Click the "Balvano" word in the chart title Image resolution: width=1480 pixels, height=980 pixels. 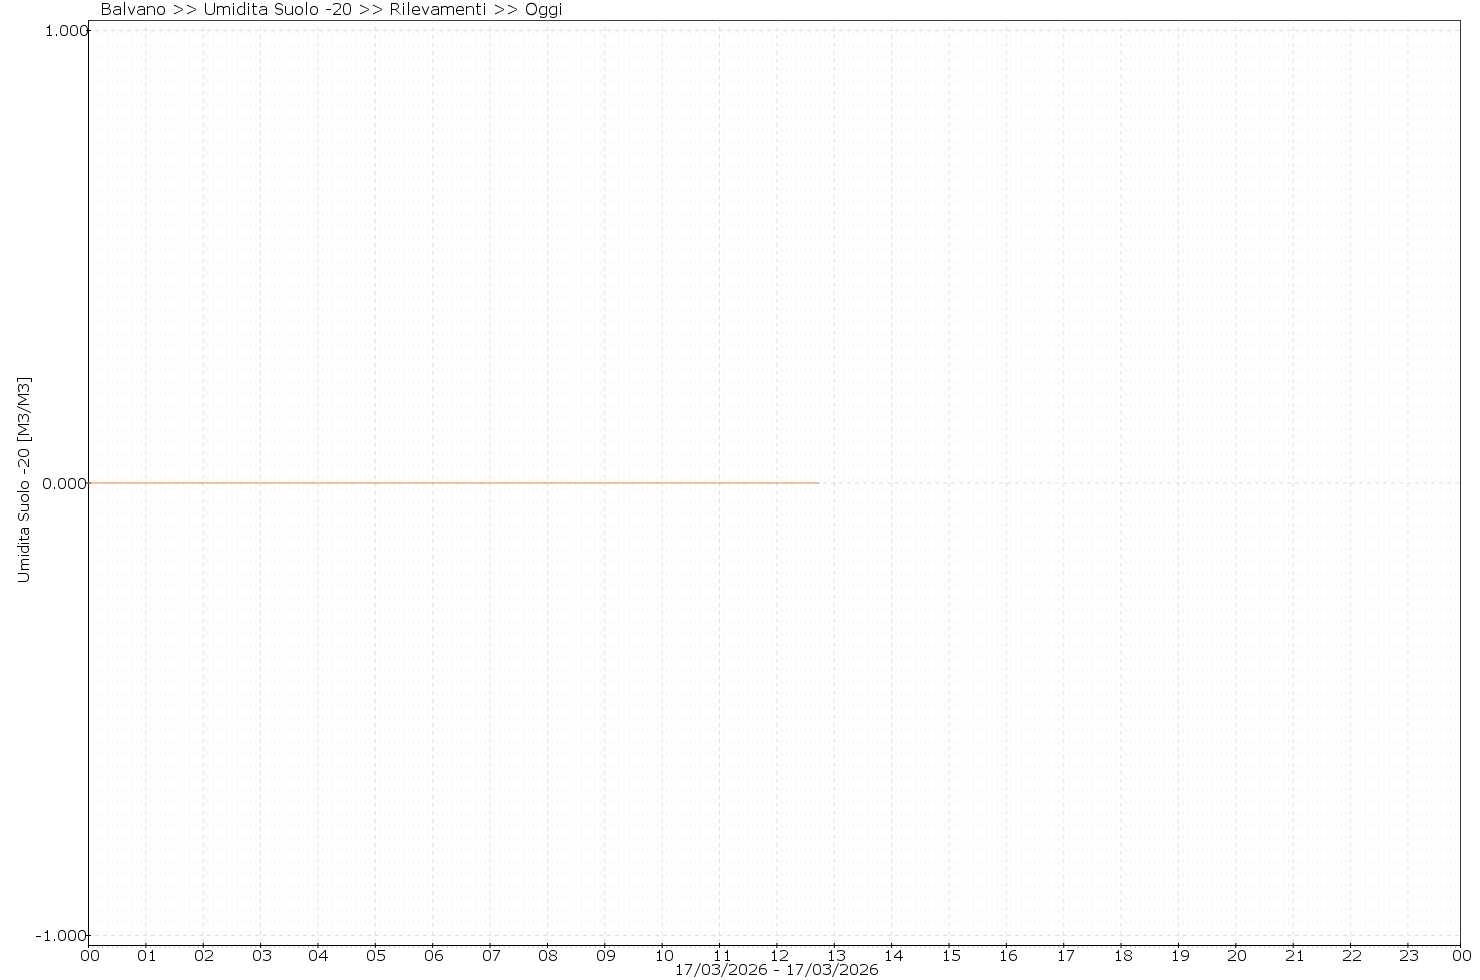133,10
